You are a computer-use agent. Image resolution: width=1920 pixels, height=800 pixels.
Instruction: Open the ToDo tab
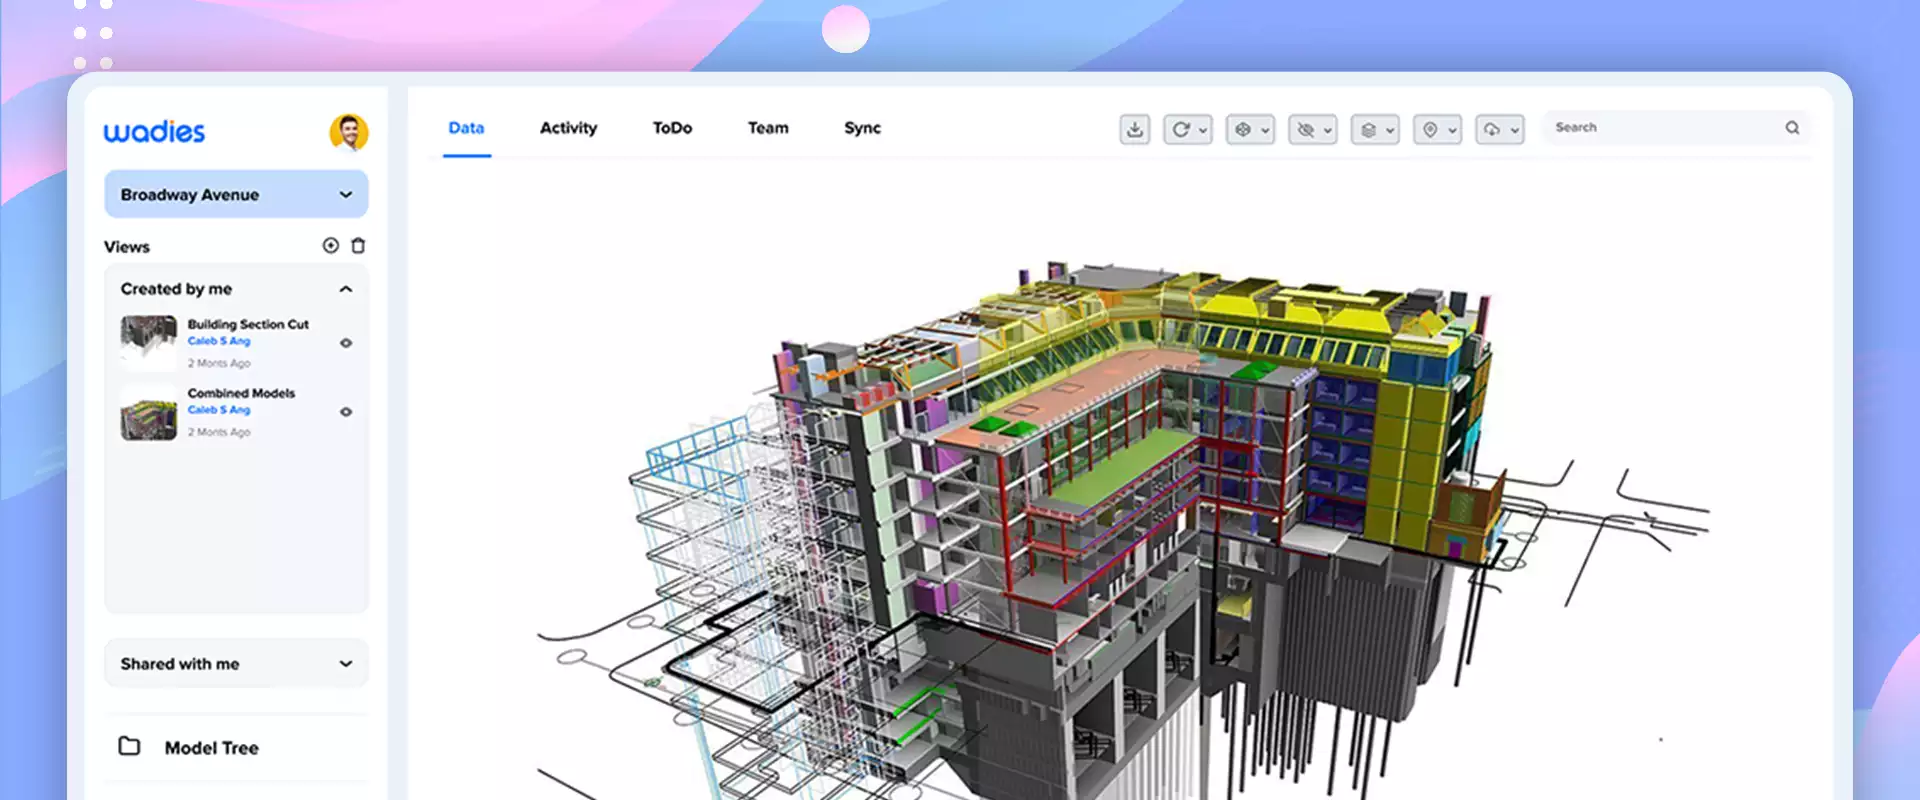[672, 128]
